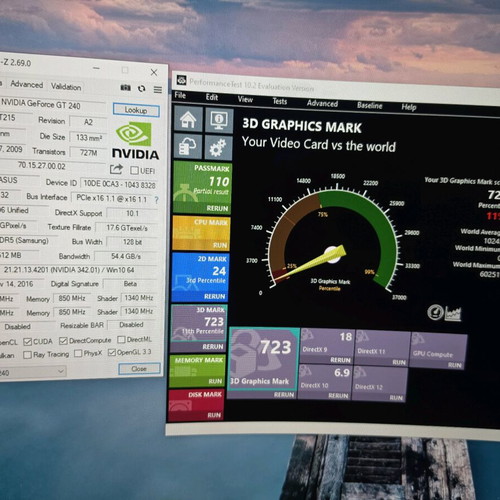Expand the GPU selection dropdown at bottom
500x500 pixels.
click(x=61, y=371)
